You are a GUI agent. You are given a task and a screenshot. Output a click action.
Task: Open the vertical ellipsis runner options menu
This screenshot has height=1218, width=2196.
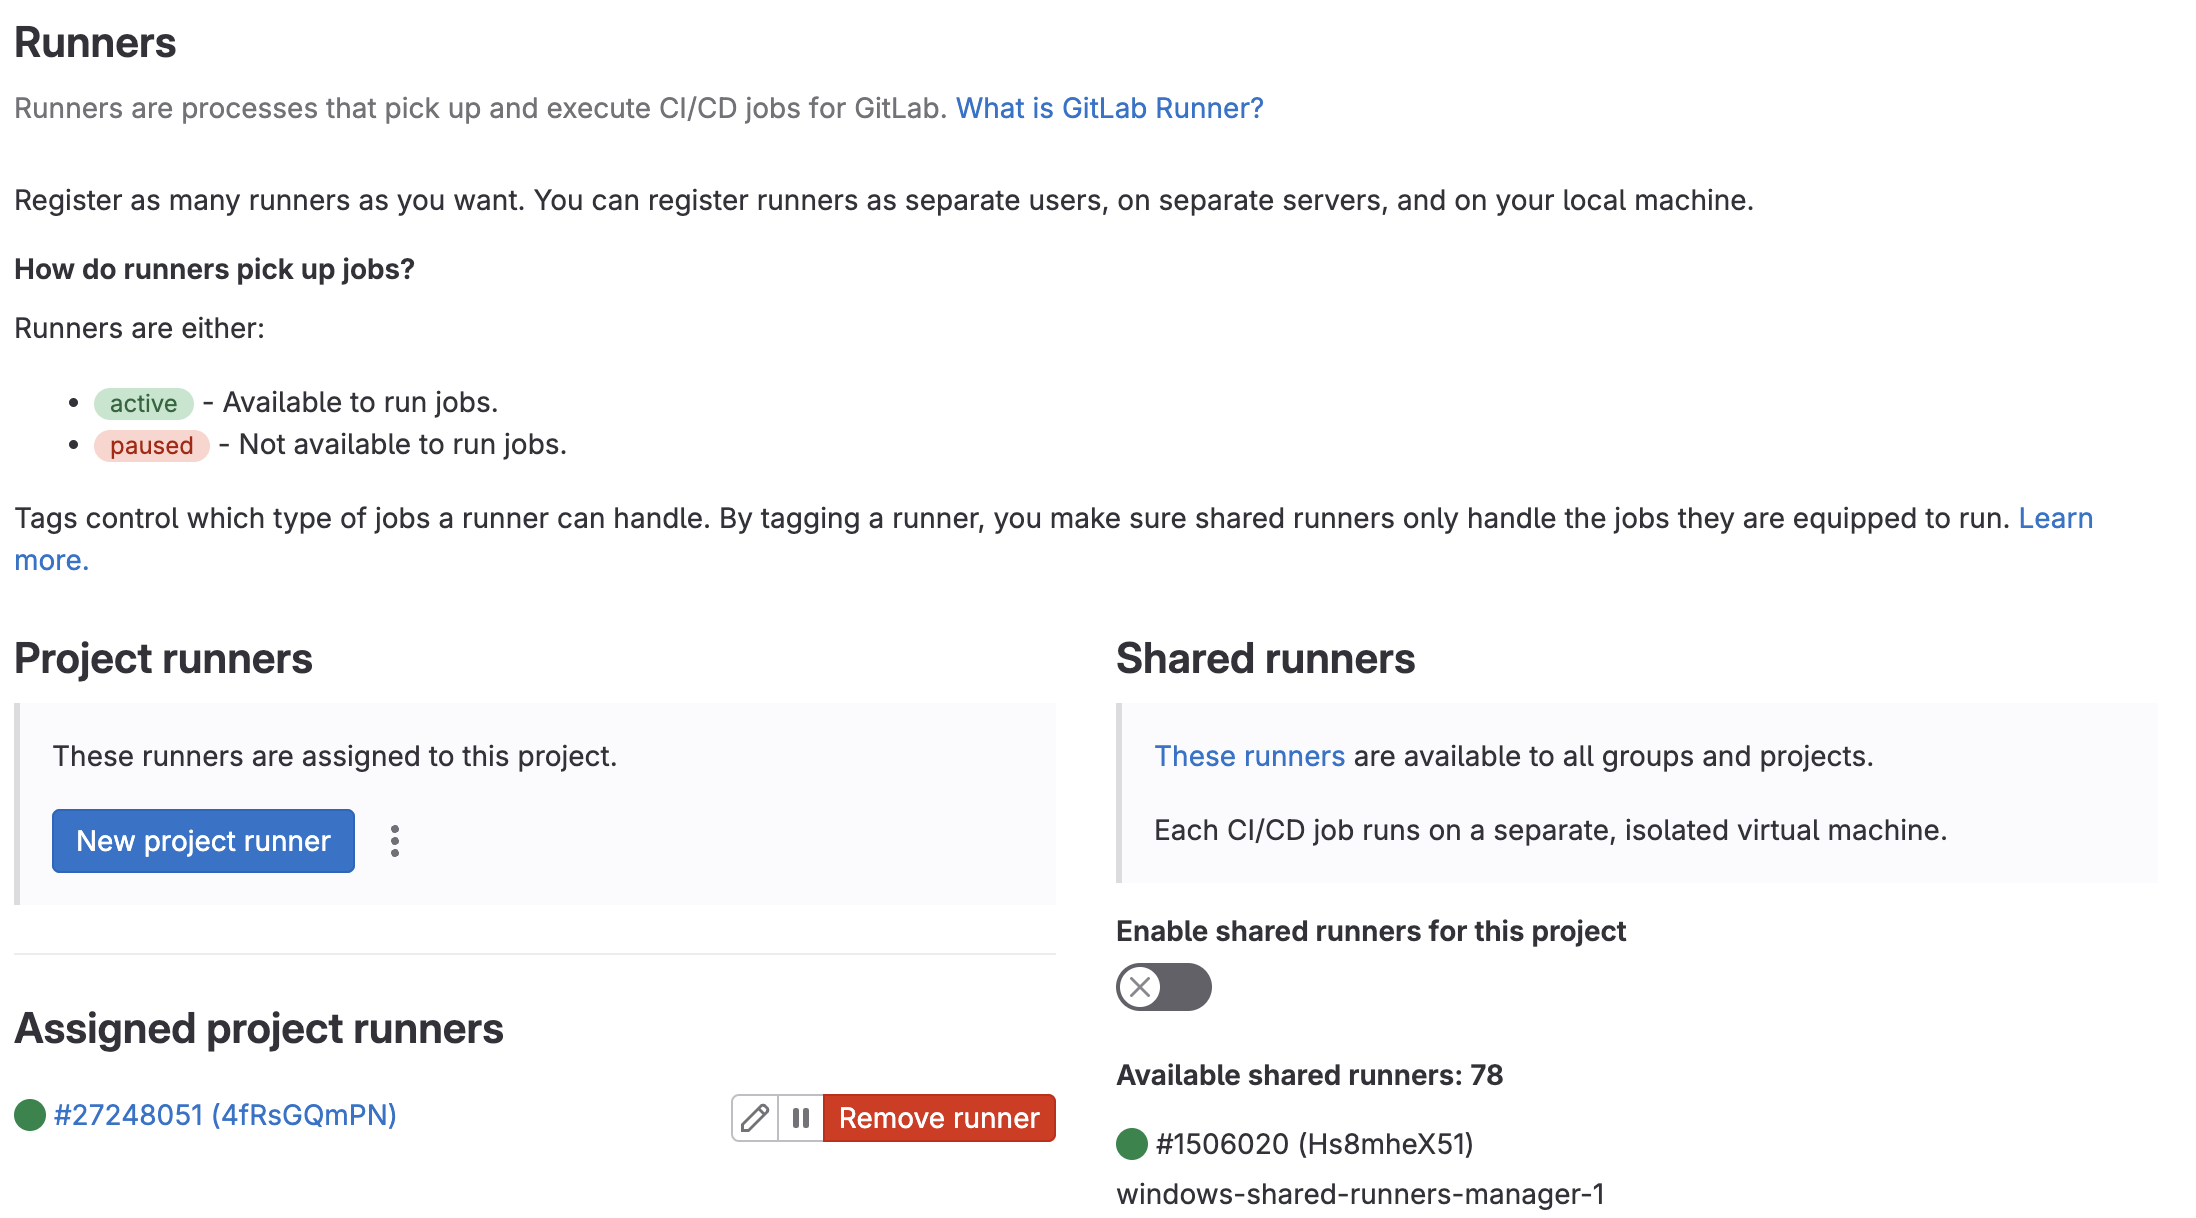[x=395, y=841]
